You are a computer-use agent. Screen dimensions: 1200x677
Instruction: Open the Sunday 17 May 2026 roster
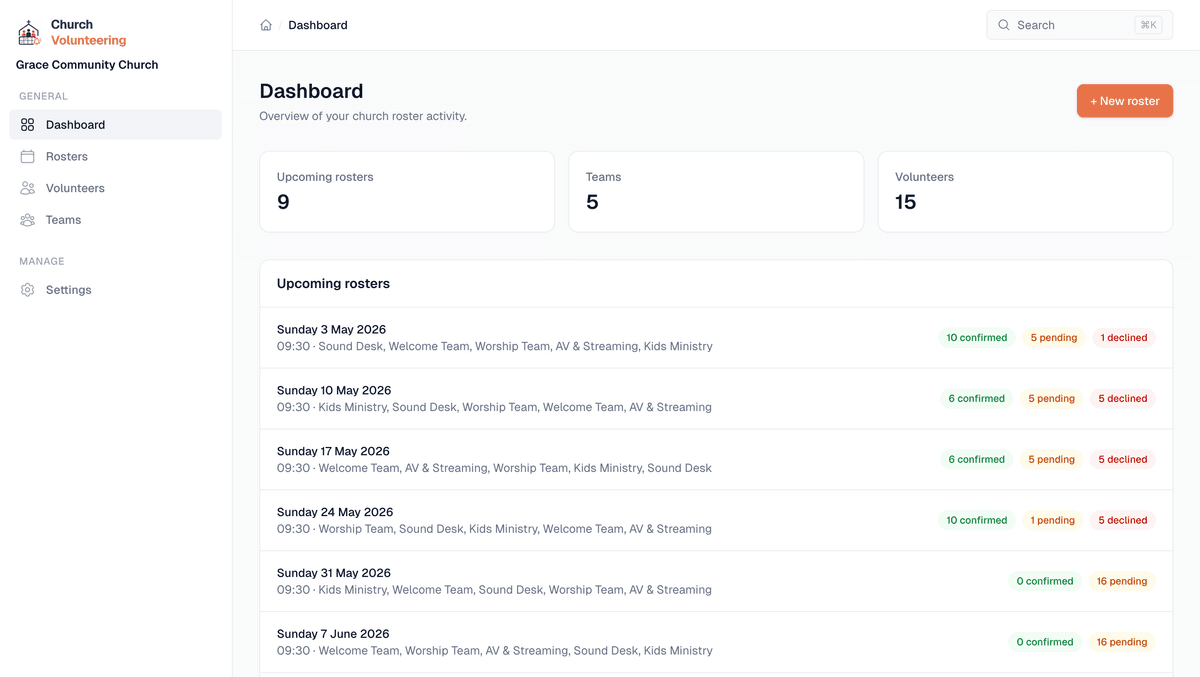coord(716,460)
